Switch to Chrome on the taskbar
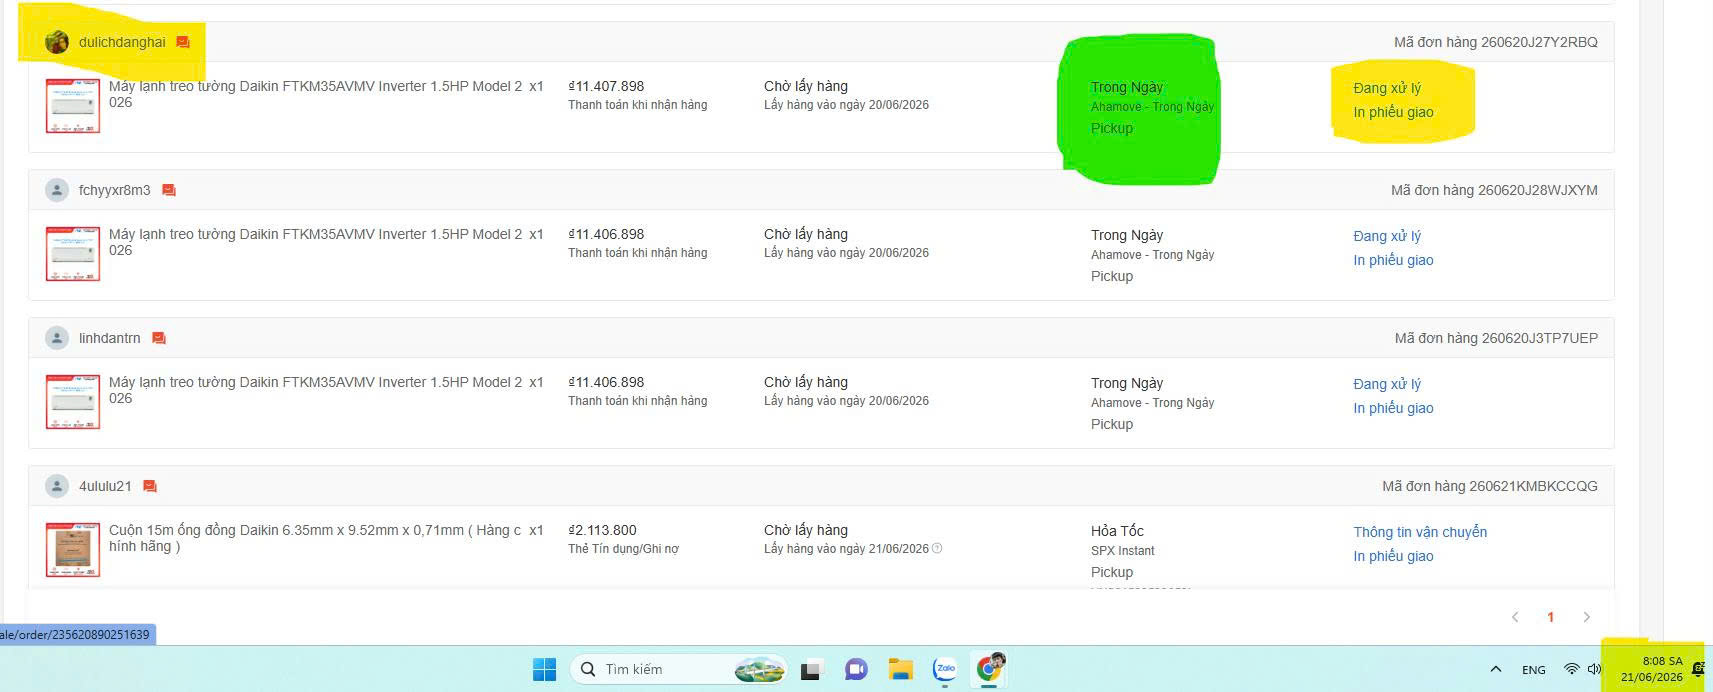1713x692 pixels. point(990,668)
